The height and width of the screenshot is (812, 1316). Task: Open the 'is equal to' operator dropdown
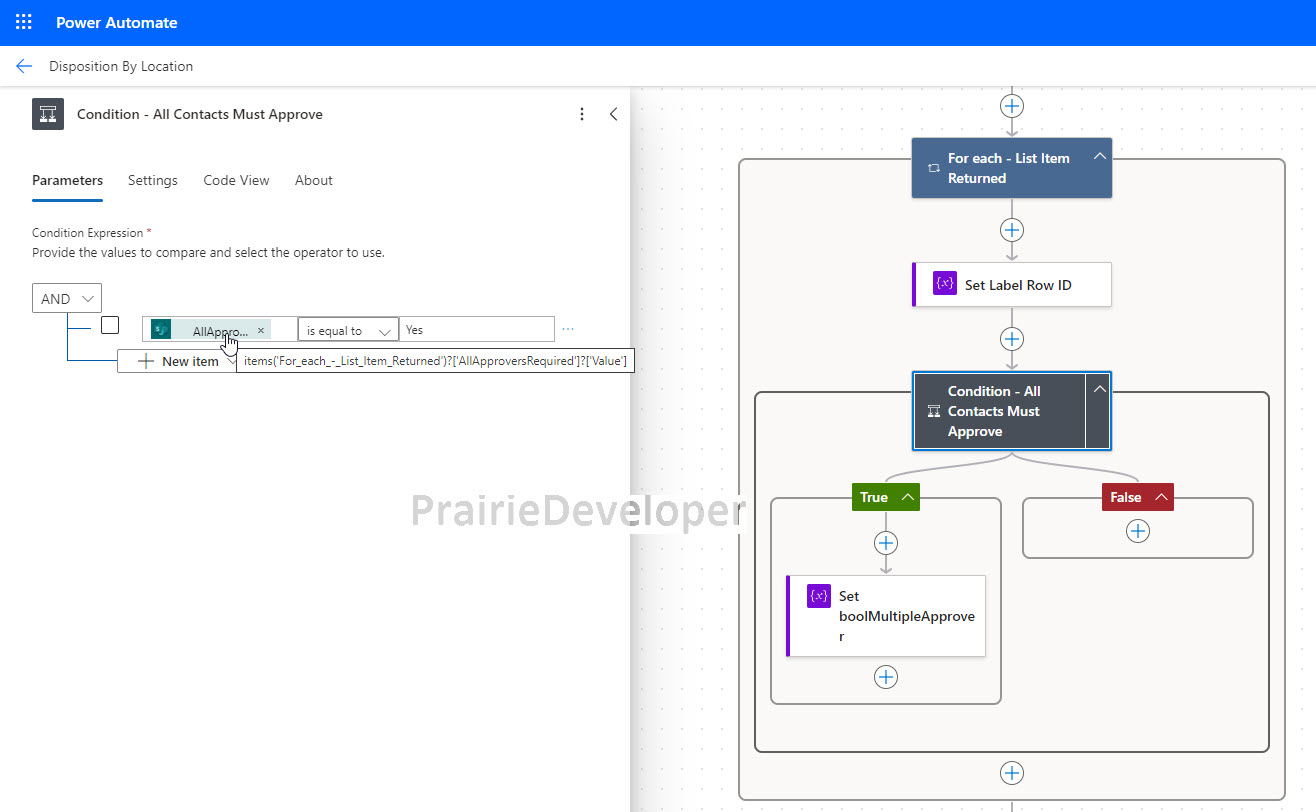click(x=348, y=330)
